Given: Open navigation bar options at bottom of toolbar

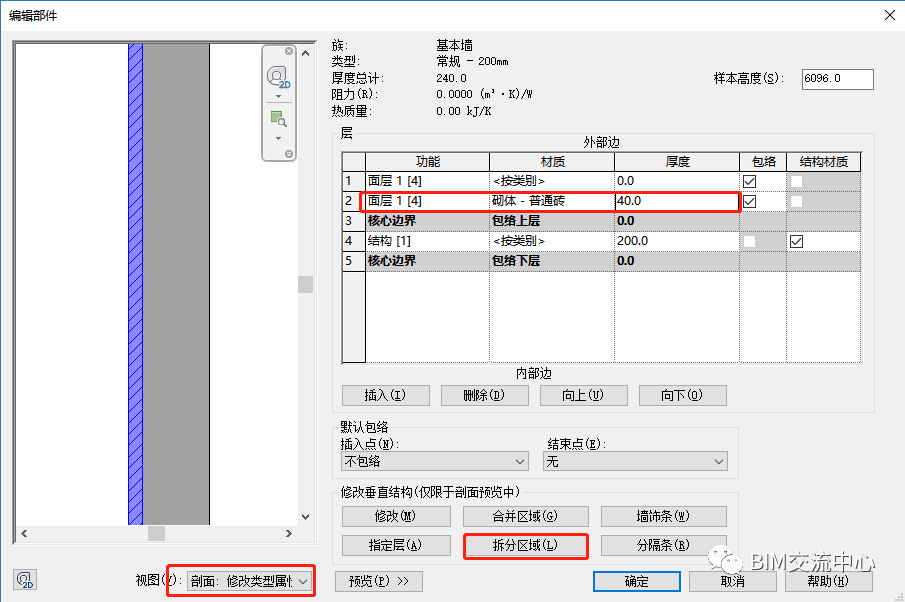Looking at the screenshot, I should click(289, 154).
